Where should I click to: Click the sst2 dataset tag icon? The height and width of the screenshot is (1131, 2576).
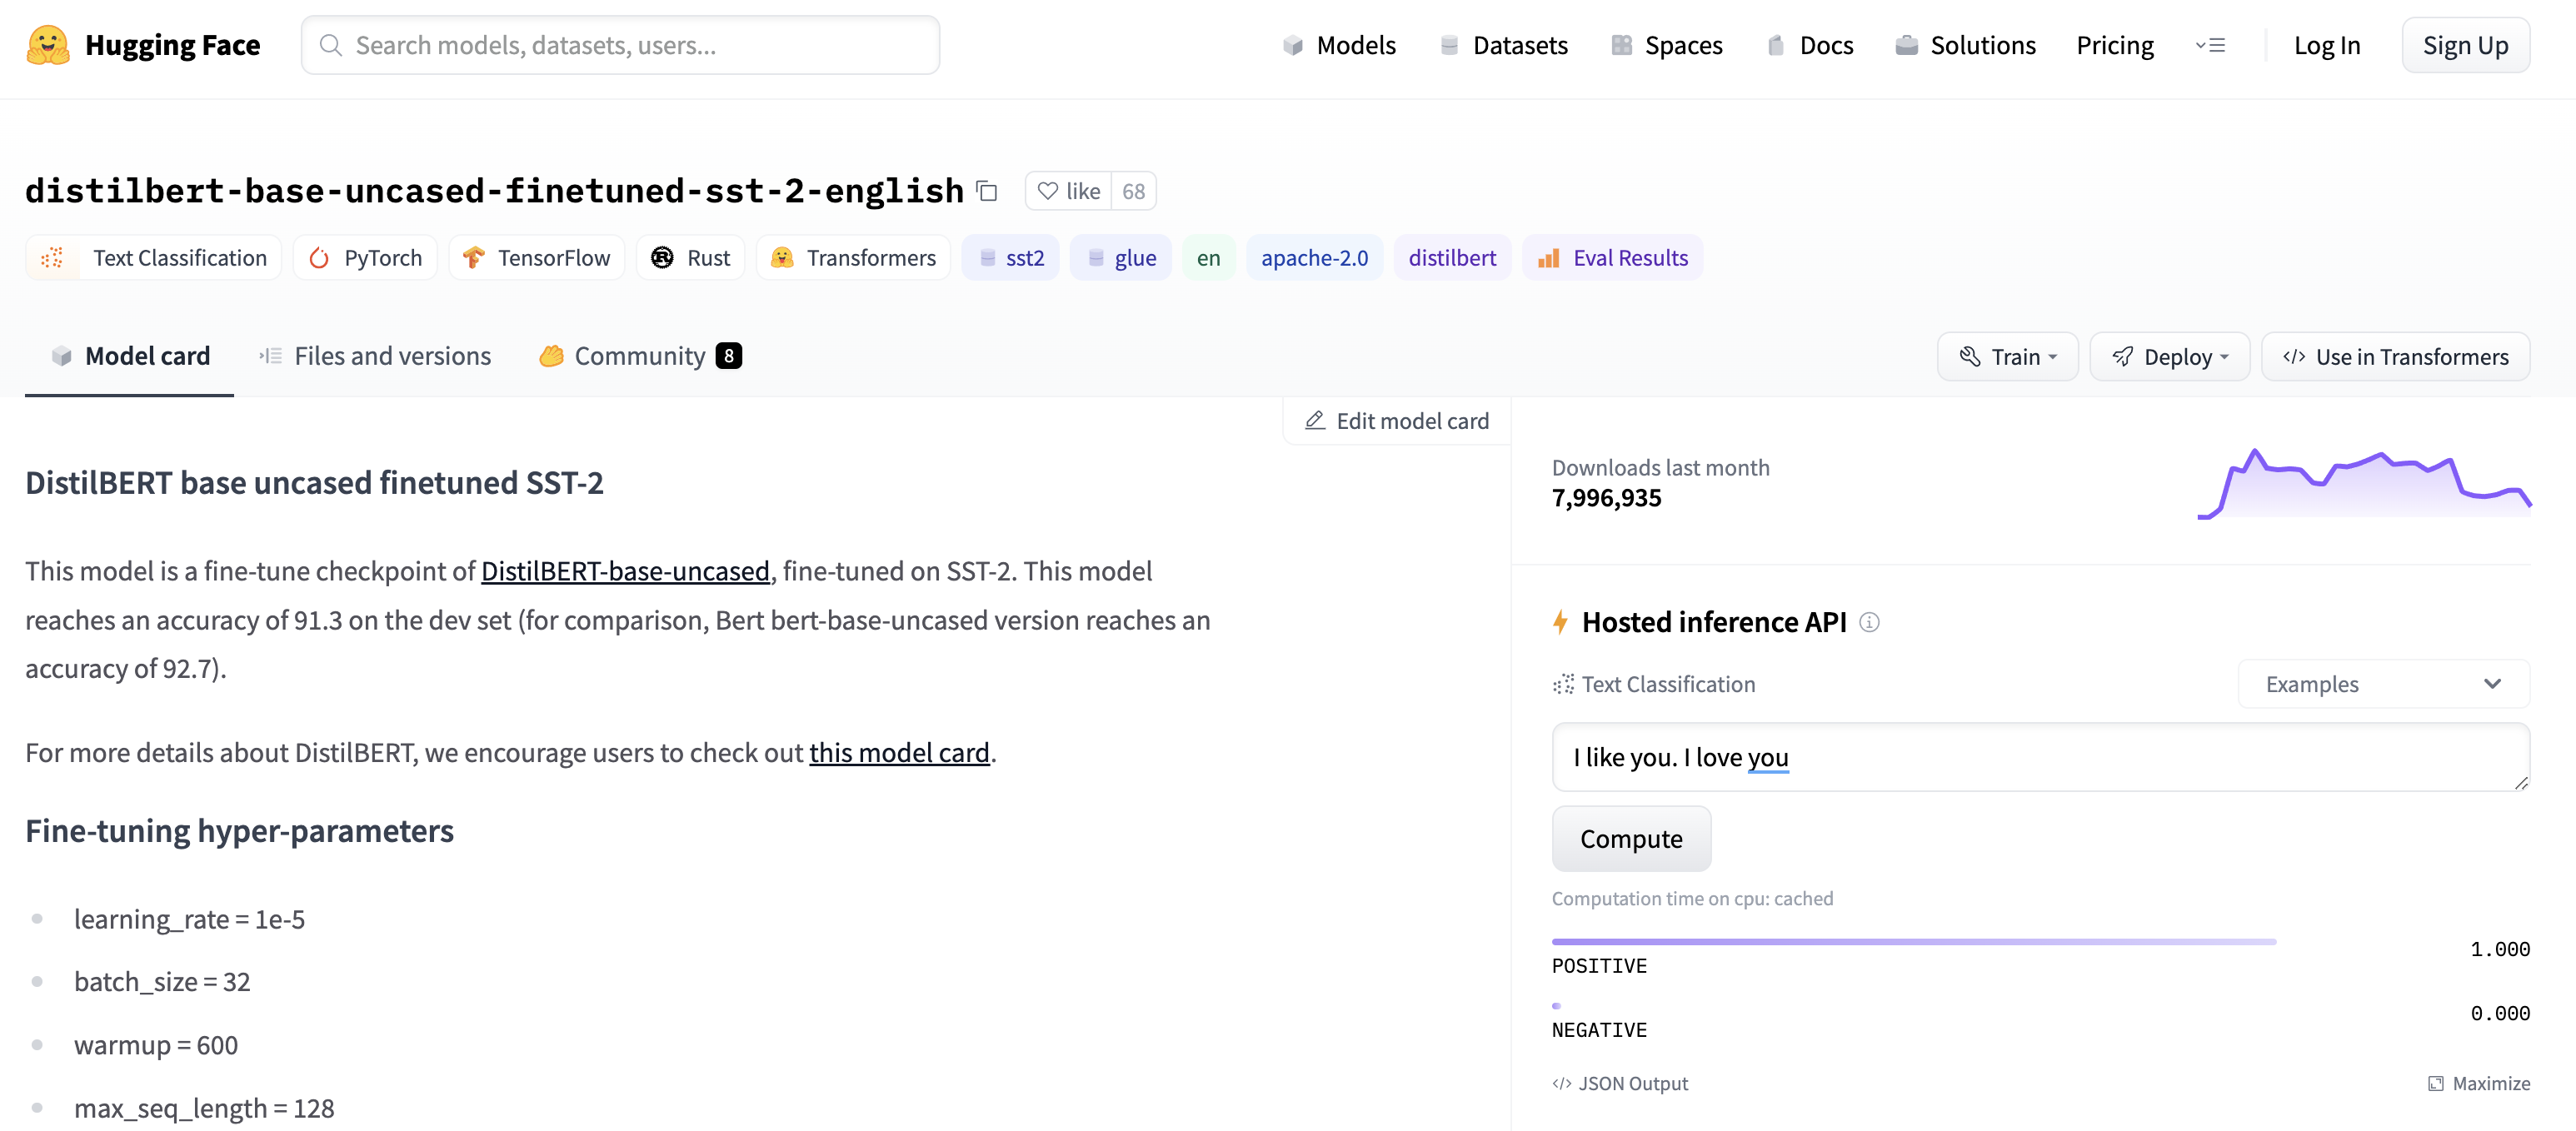click(988, 258)
